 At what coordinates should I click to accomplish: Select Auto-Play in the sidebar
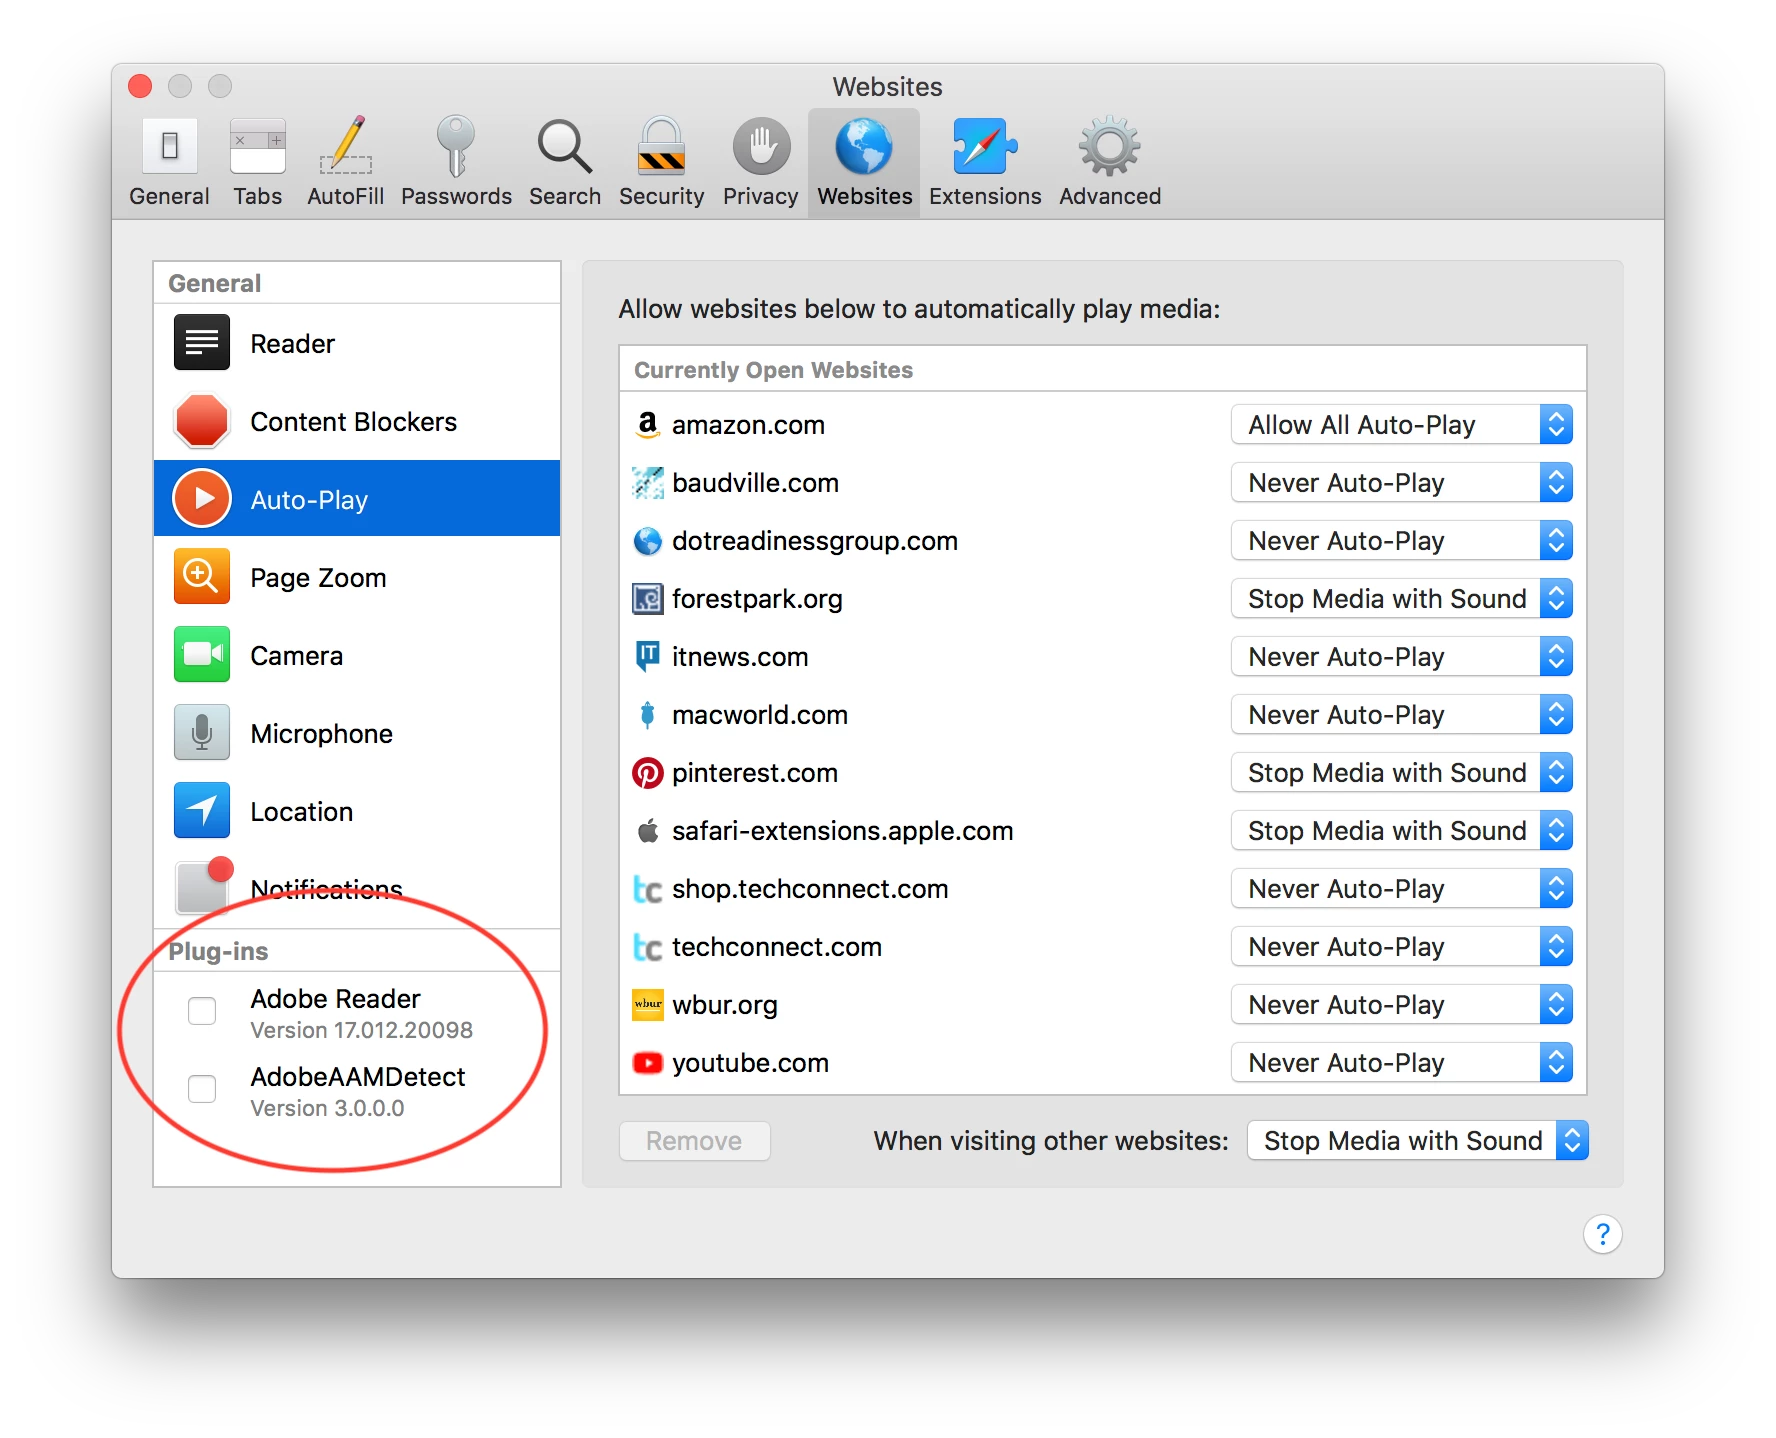point(357,499)
